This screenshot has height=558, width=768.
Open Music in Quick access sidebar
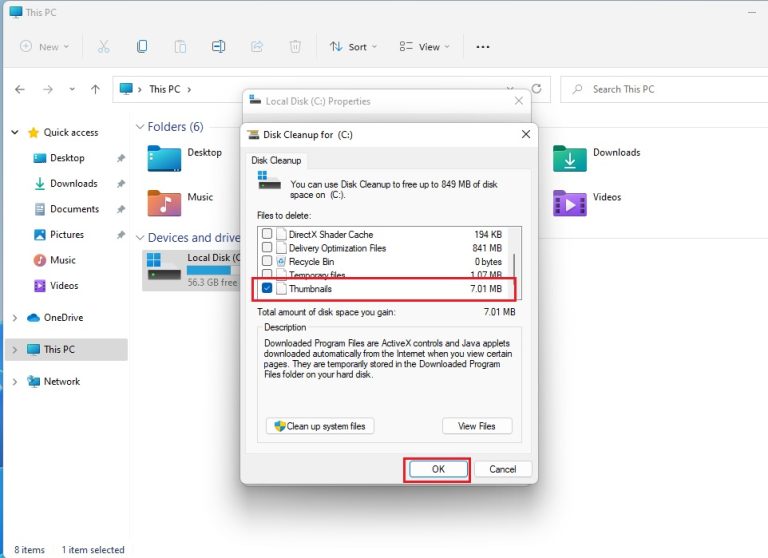(x=63, y=260)
